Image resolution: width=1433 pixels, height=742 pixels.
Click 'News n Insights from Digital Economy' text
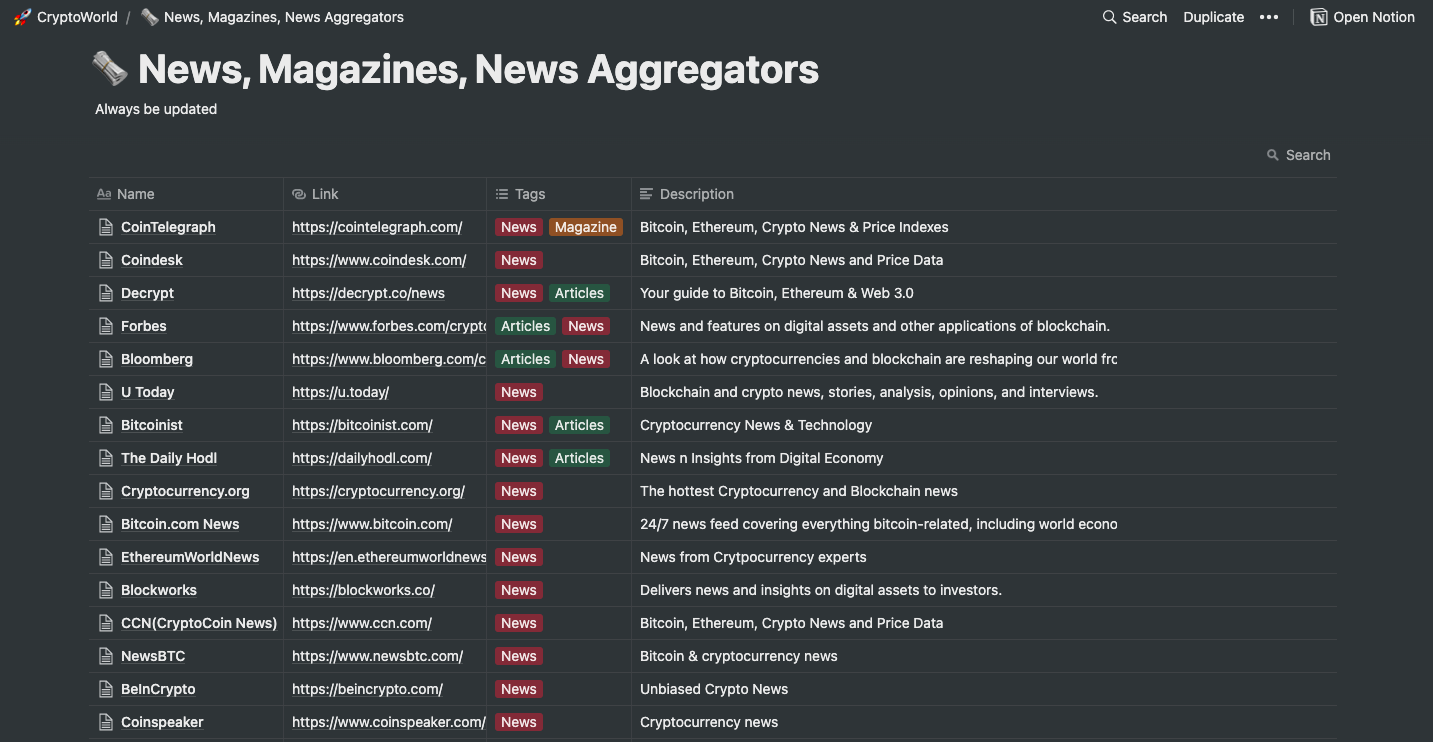(762, 458)
